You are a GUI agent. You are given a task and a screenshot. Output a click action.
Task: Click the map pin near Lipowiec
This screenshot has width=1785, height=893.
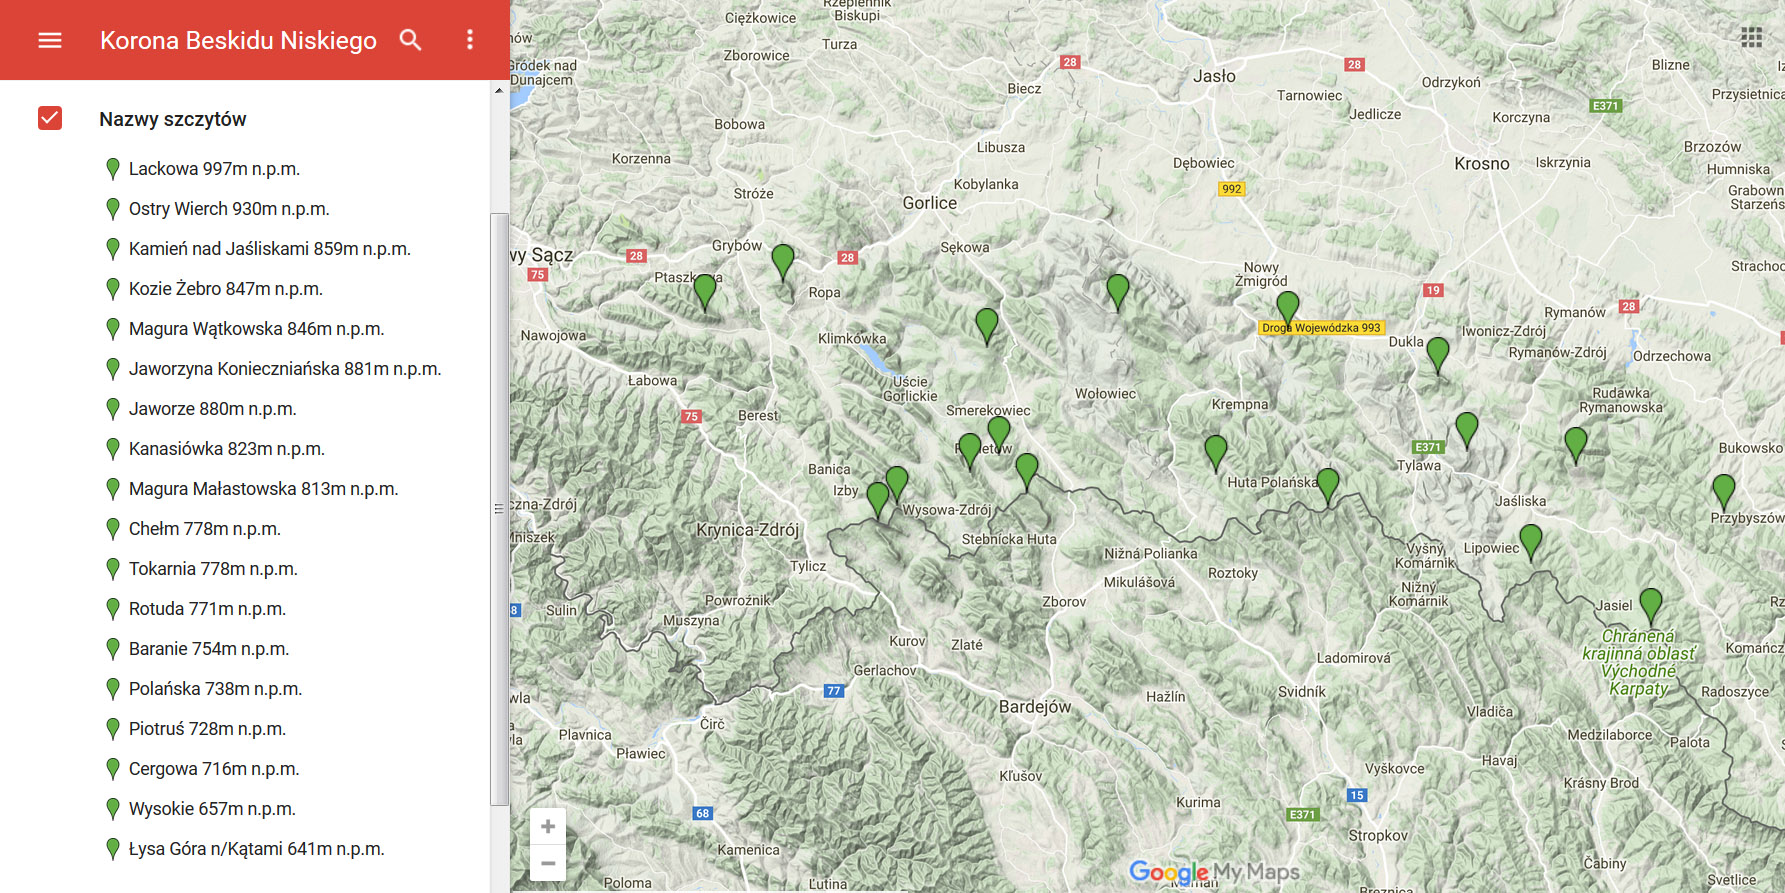click(x=1531, y=542)
